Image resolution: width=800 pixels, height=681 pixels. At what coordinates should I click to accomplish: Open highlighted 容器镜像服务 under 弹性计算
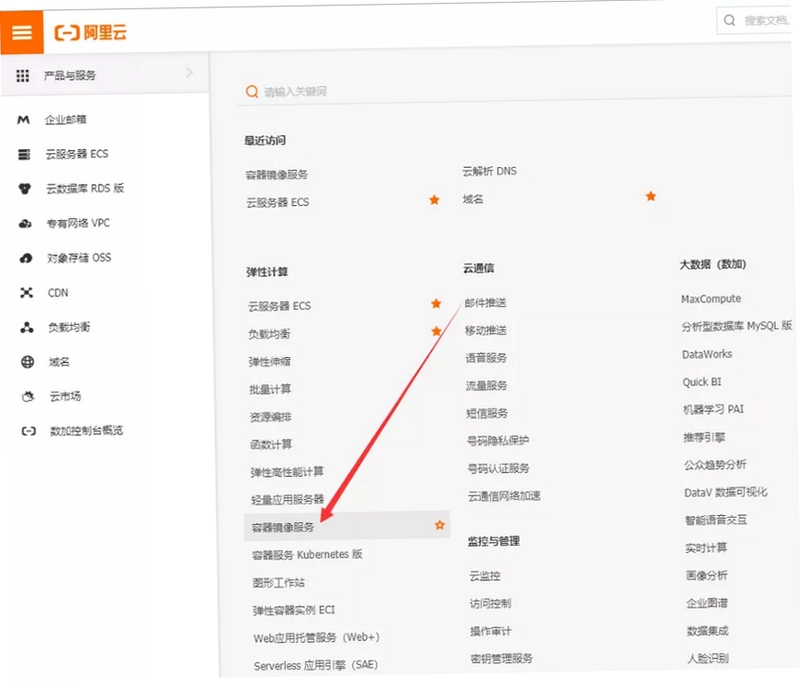283,527
